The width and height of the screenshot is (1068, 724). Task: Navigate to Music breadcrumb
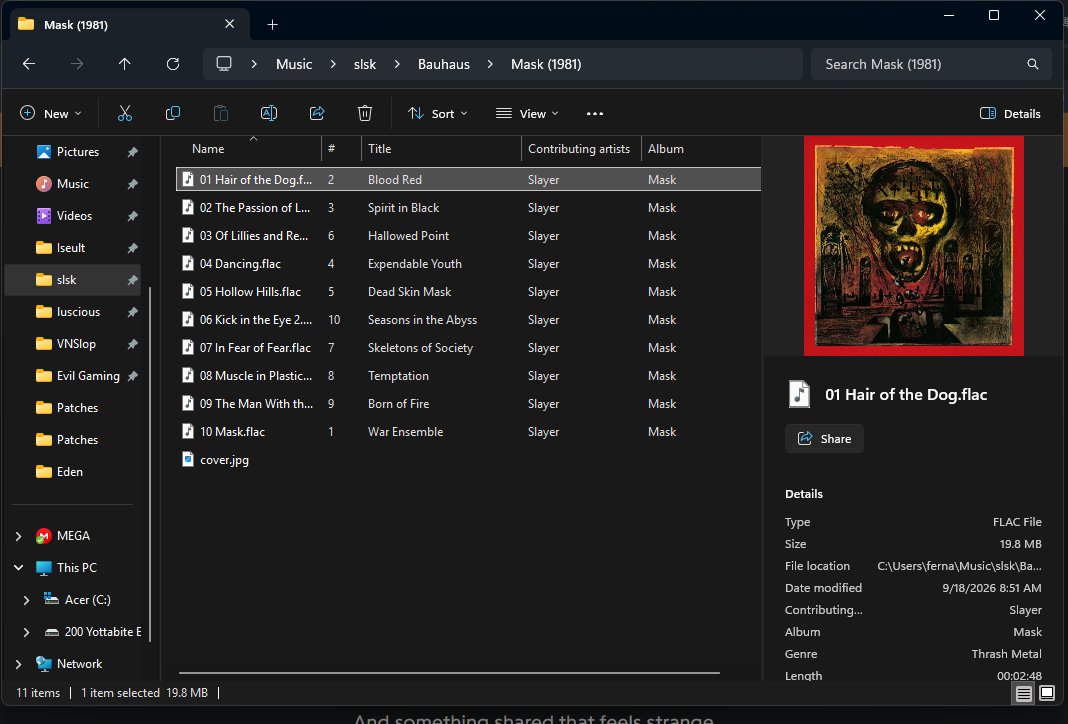point(294,64)
